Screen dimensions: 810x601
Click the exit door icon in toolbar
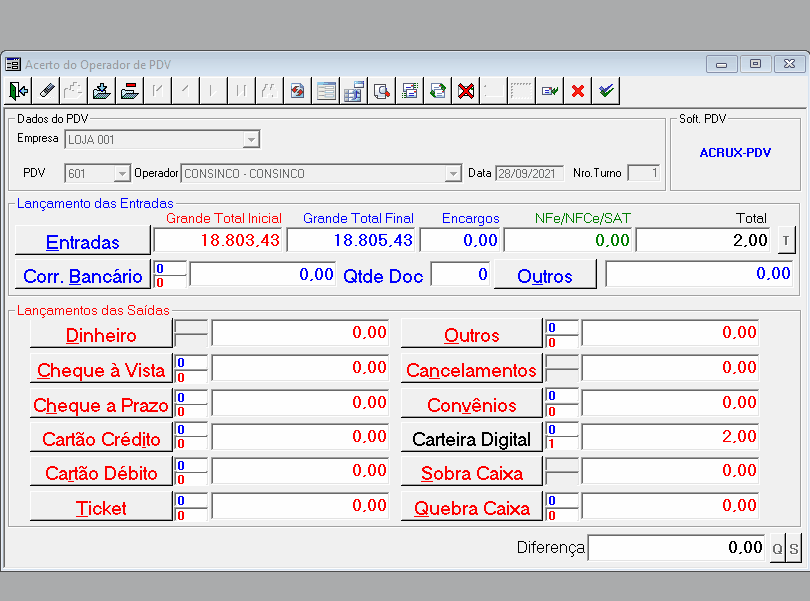pyautogui.click(x=18, y=91)
